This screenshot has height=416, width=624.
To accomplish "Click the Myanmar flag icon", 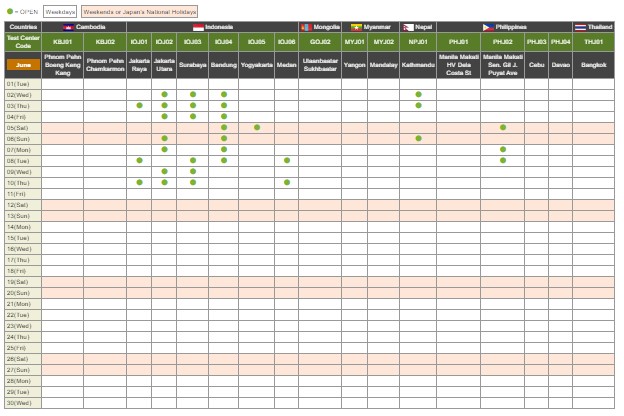I will [356, 27].
